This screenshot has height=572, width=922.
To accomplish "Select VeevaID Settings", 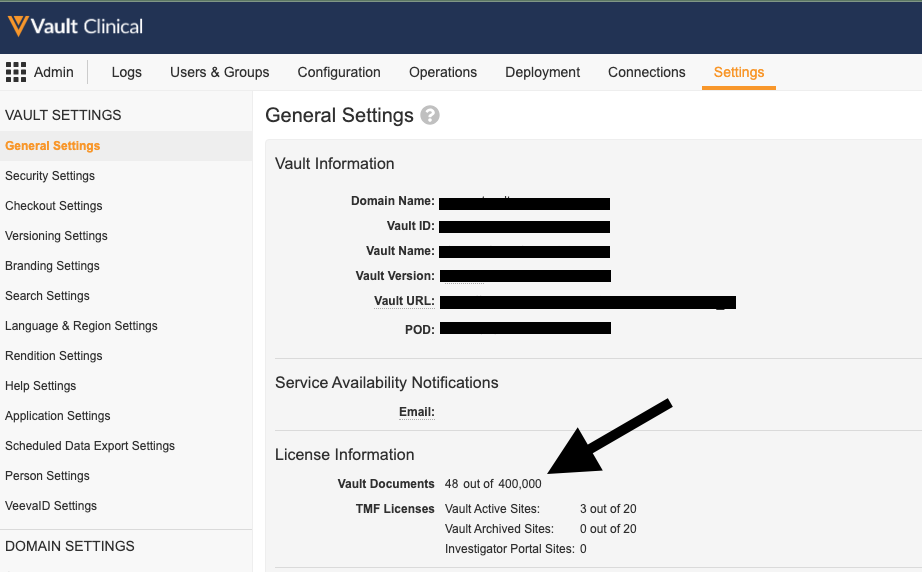I will [51, 506].
